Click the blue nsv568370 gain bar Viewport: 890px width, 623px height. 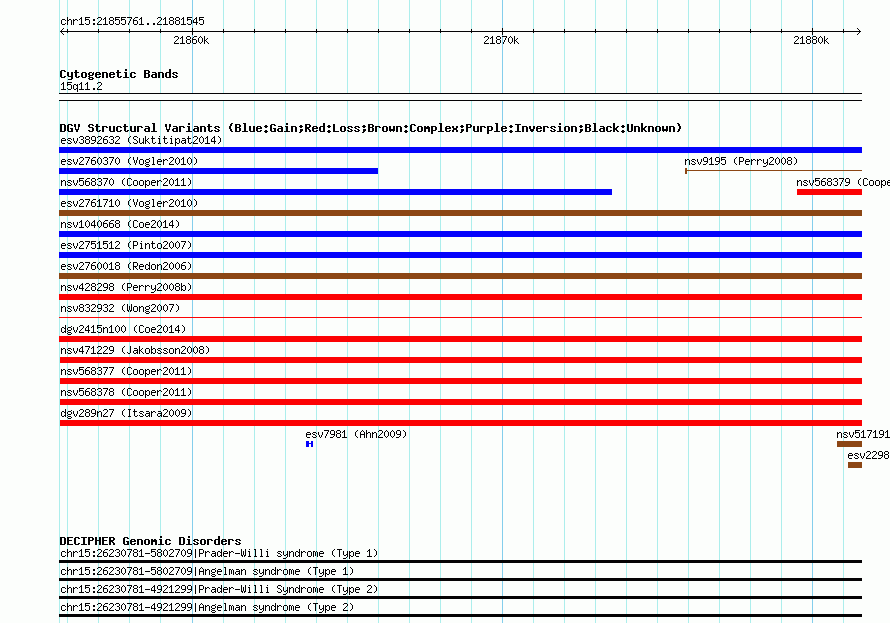pyautogui.click(x=335, y=192)
